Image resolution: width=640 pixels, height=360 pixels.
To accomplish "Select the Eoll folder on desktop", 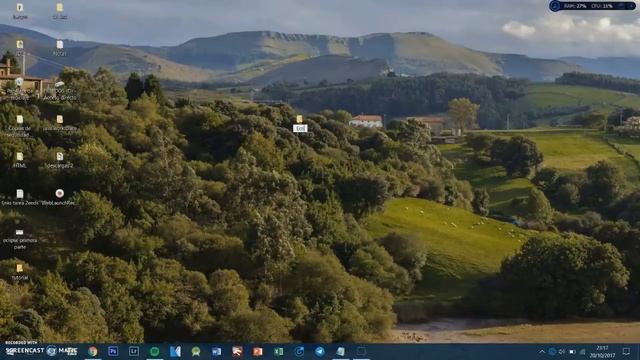I will click(x=300, y=123).
